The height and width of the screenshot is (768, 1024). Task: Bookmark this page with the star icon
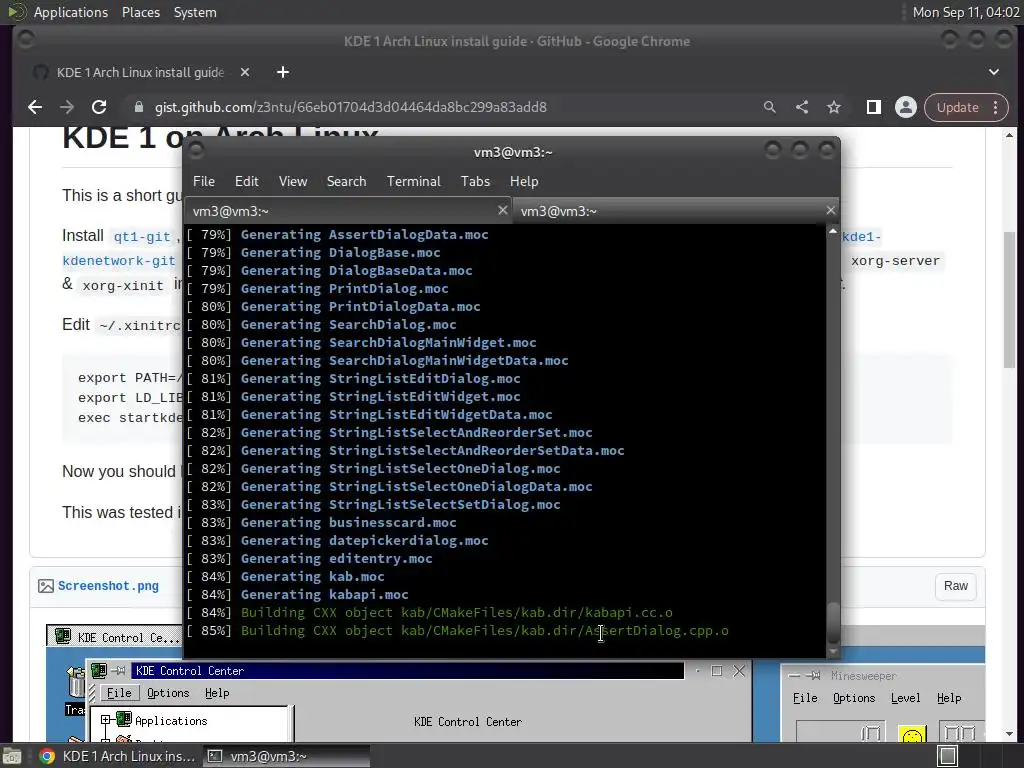(834, 107)
